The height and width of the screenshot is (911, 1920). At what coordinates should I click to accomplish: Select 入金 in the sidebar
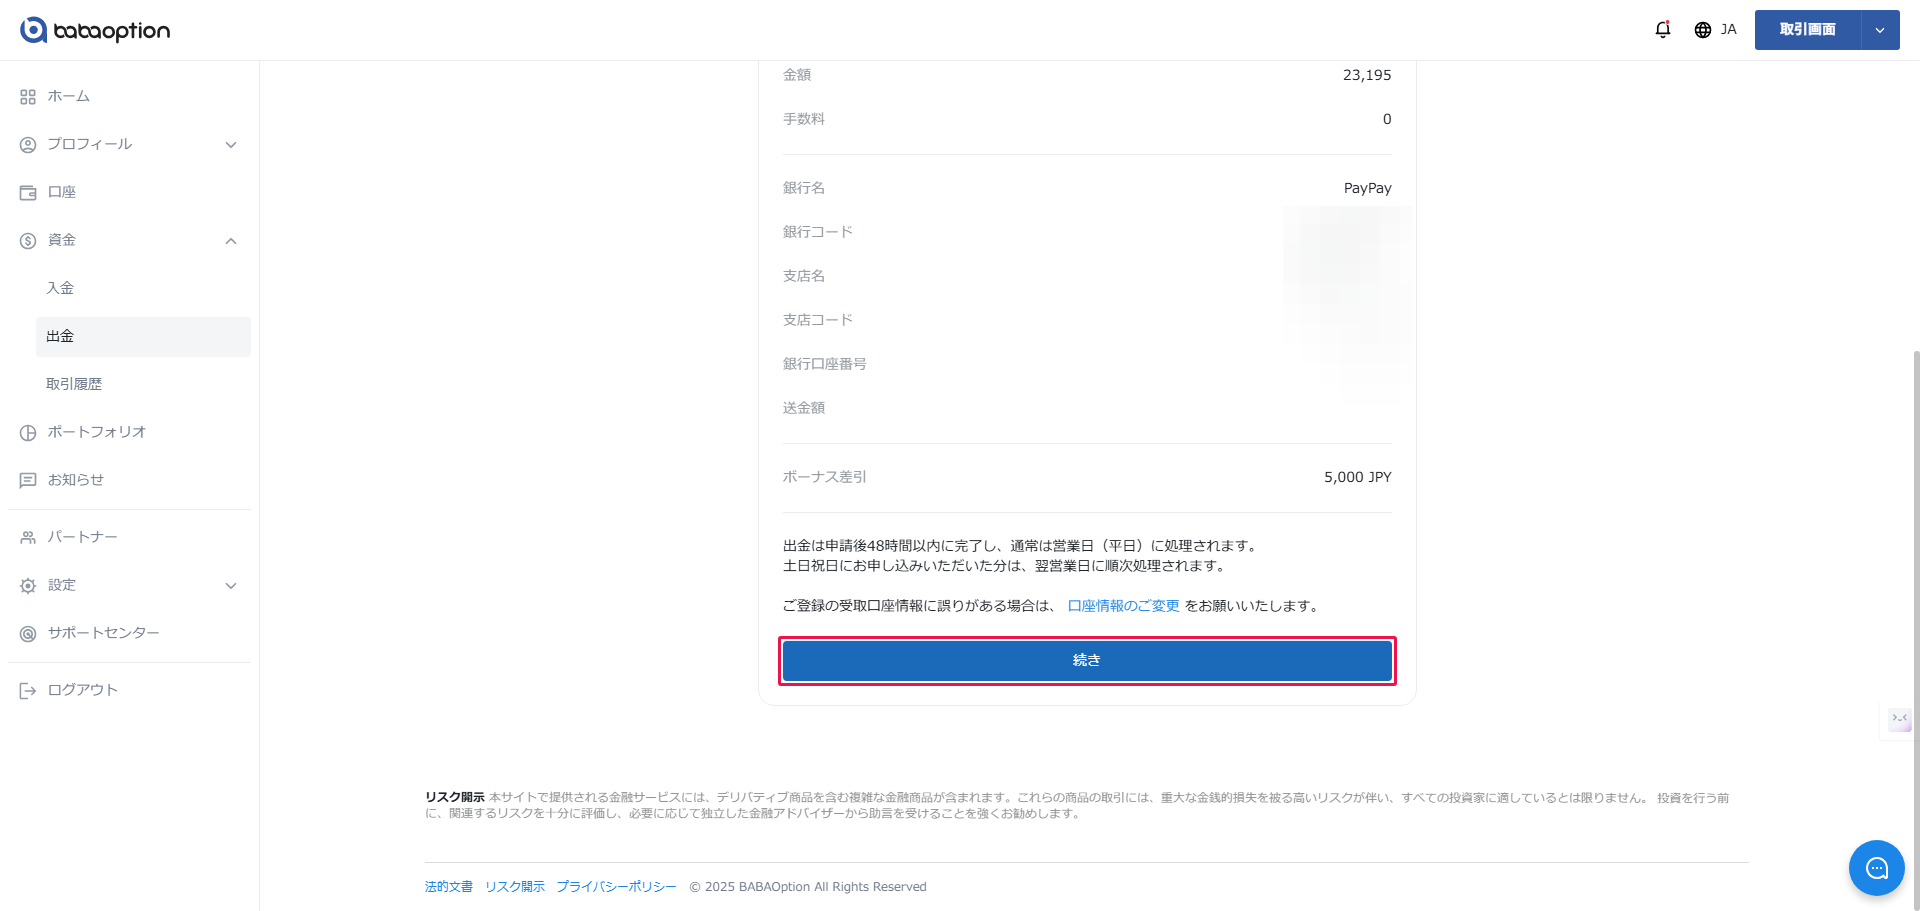pos(60,288)
